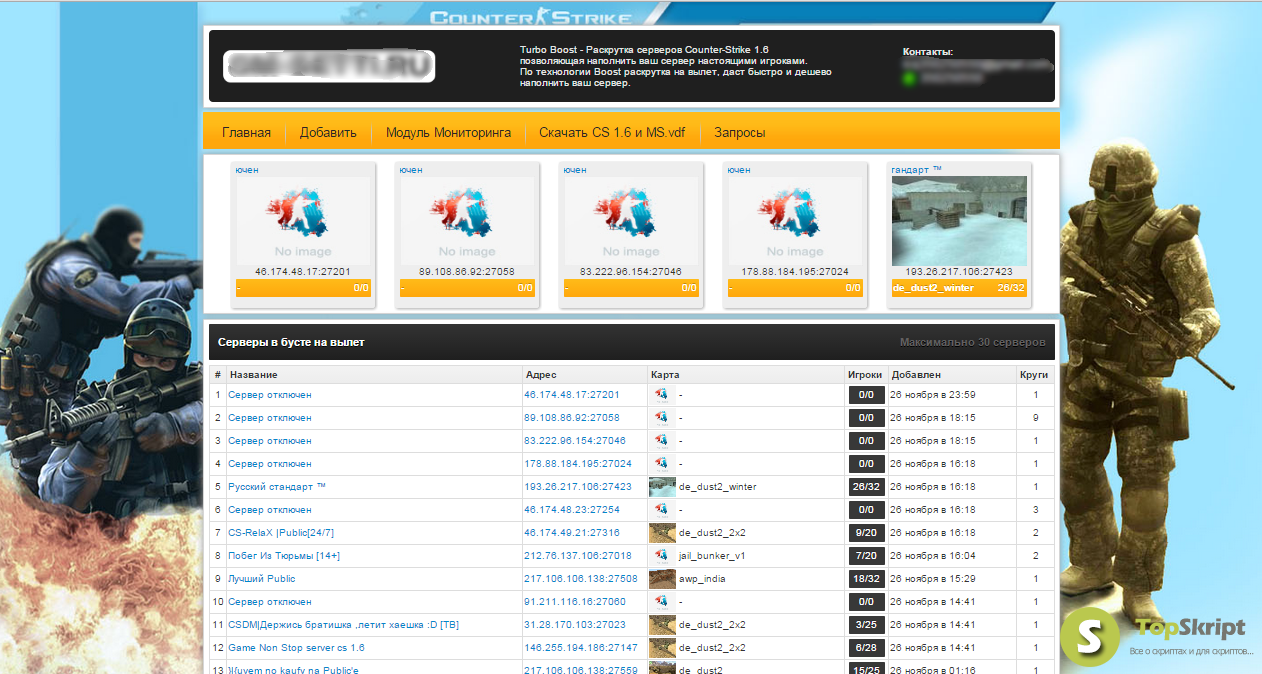Viewport: 1262px width, 674px height.
Task: Click map icon in 91.211.116.16:27060 table row
Action: [662, 602]
